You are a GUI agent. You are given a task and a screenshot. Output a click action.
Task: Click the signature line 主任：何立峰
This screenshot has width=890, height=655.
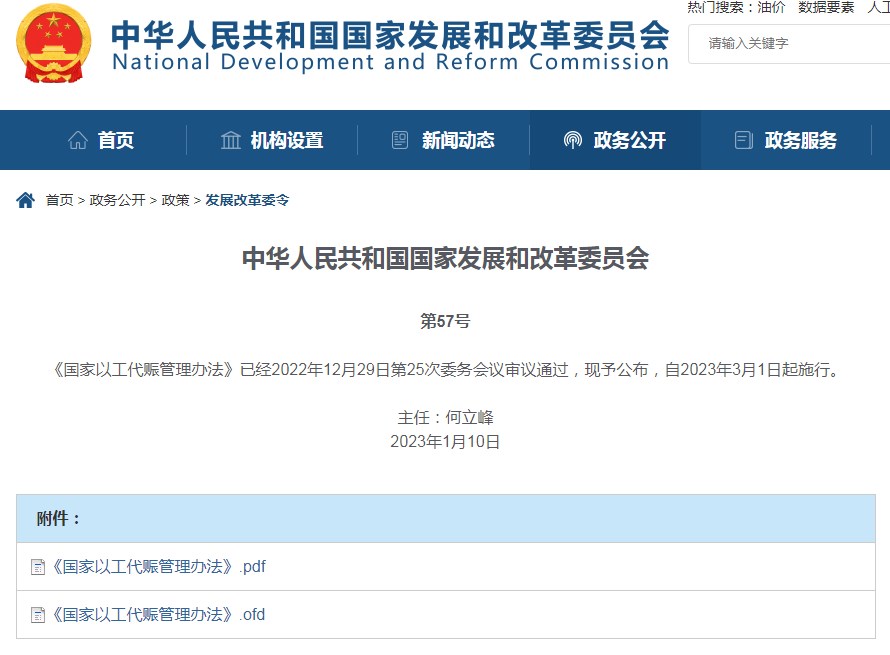click(x=445, y=417)
